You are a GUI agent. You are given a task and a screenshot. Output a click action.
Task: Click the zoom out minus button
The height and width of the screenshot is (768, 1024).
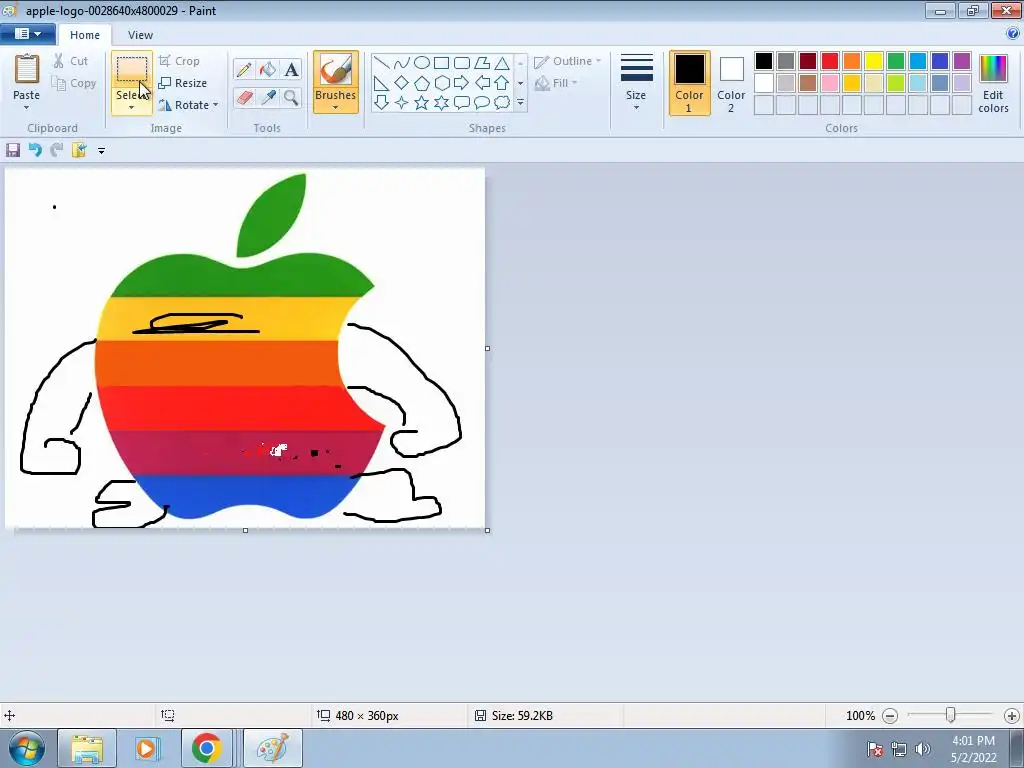point(889,716)
